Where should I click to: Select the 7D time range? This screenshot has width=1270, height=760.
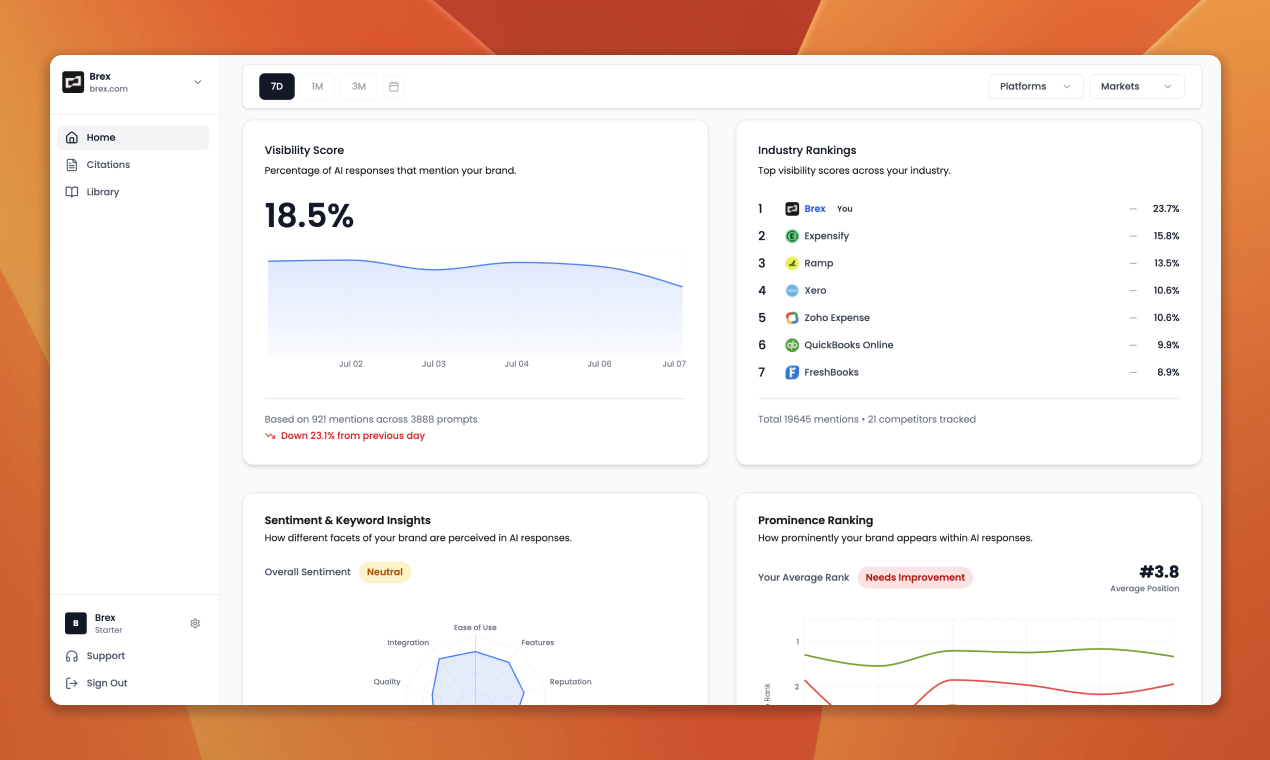click(x=277, y=86)
